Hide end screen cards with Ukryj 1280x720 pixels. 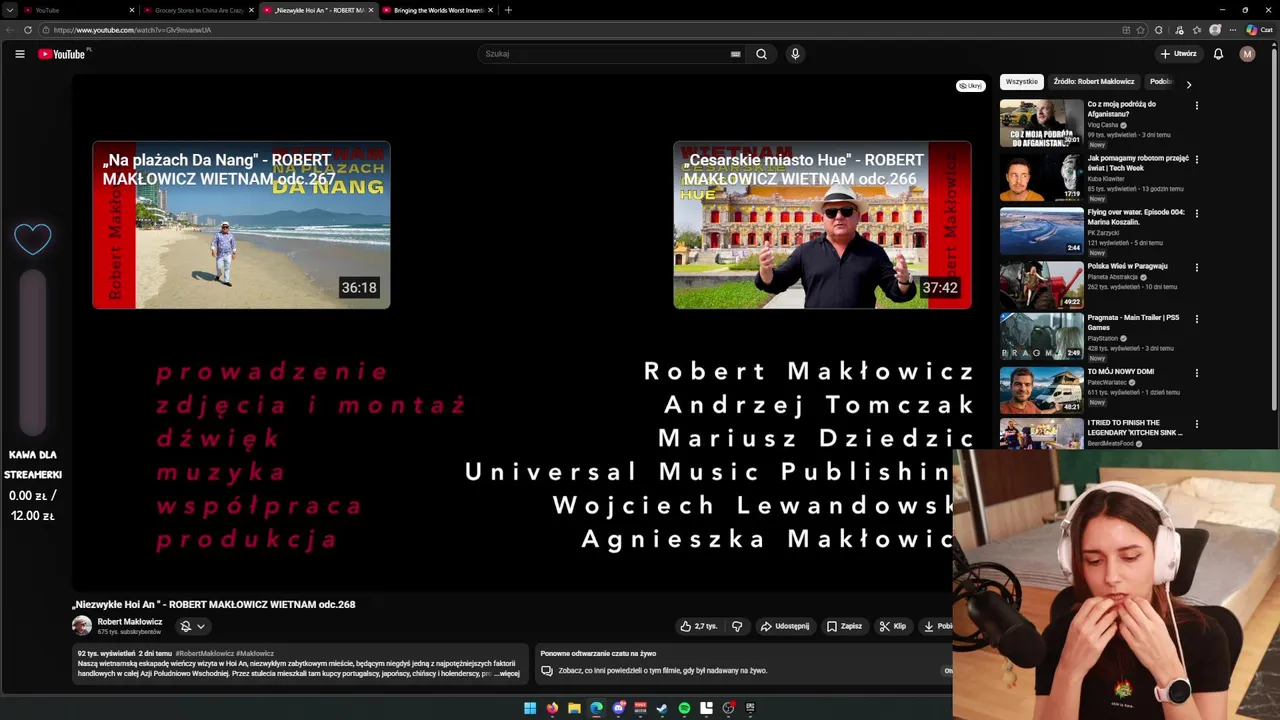point(971,86)
